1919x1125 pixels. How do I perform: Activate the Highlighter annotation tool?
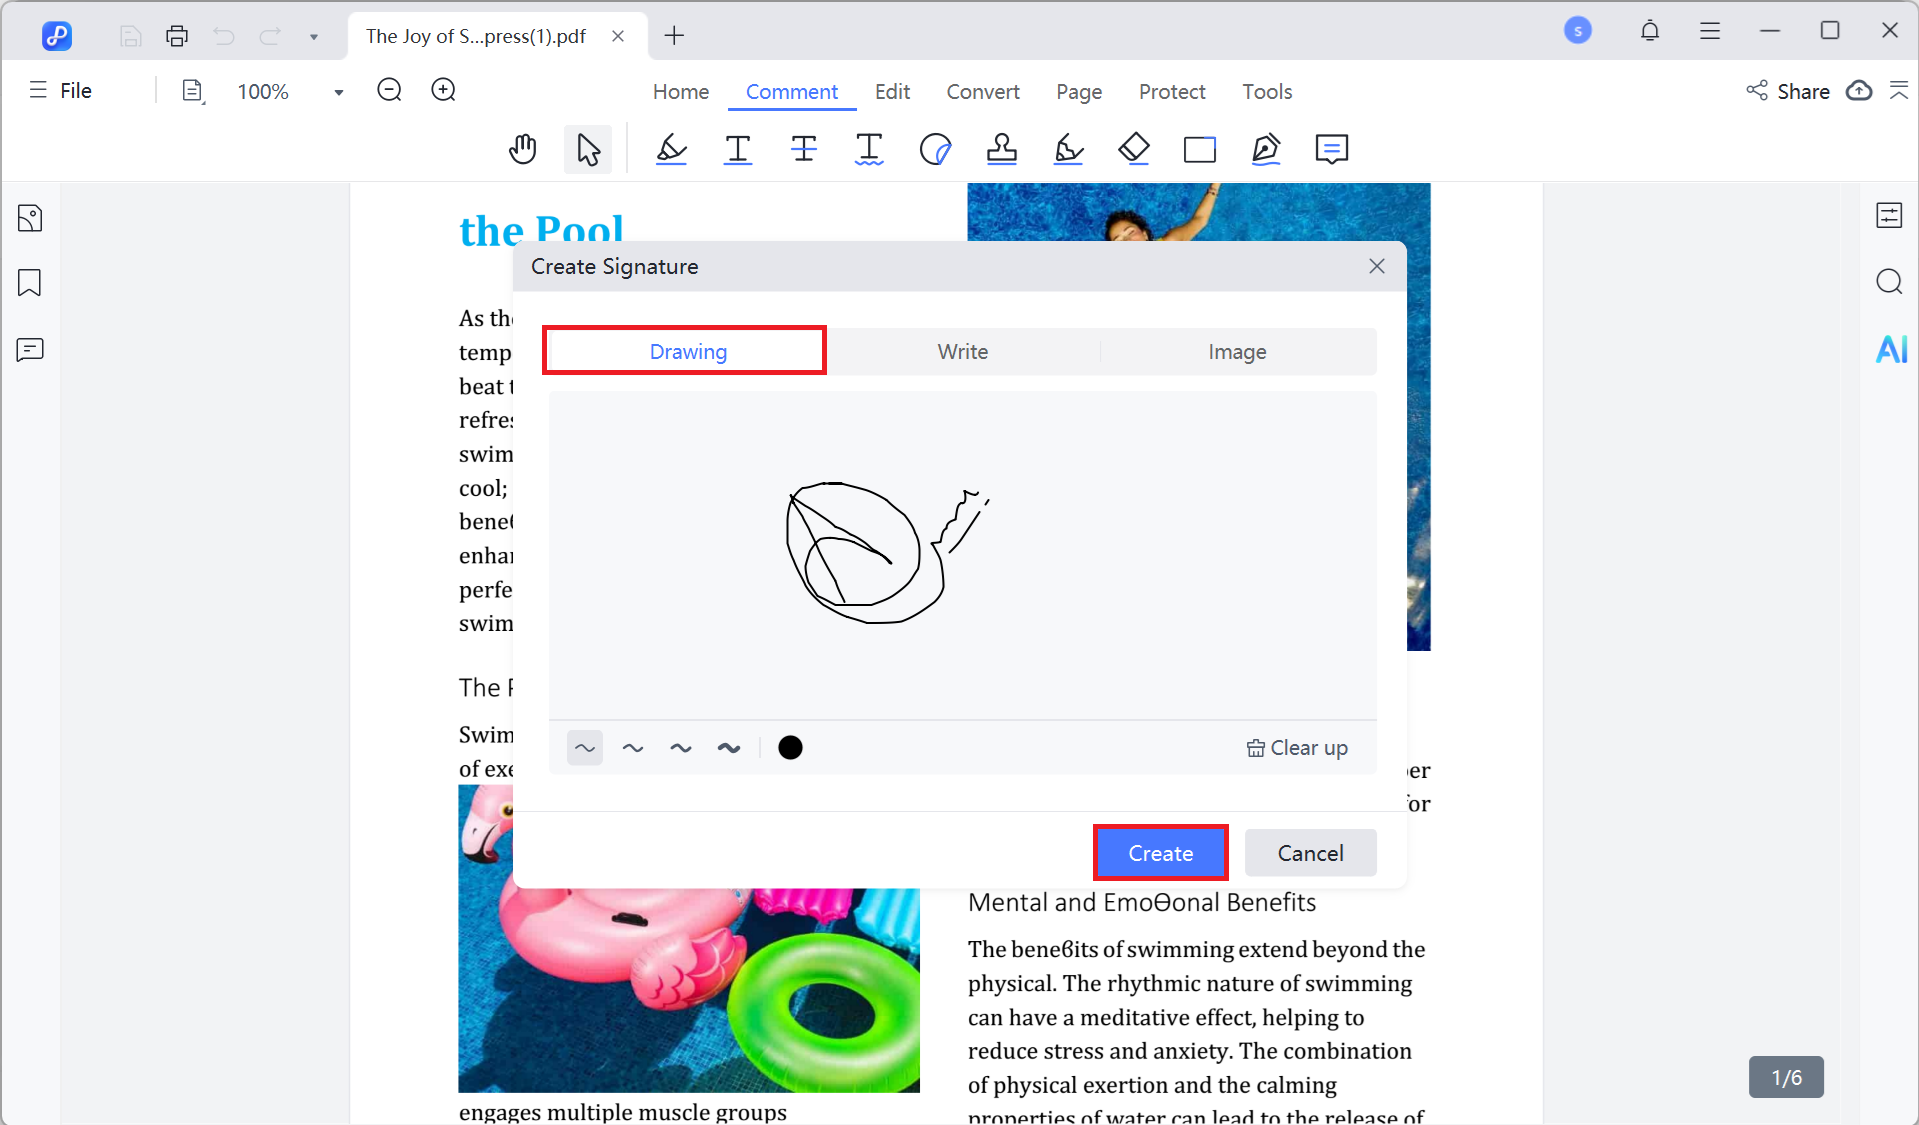(x=671, y=149)
